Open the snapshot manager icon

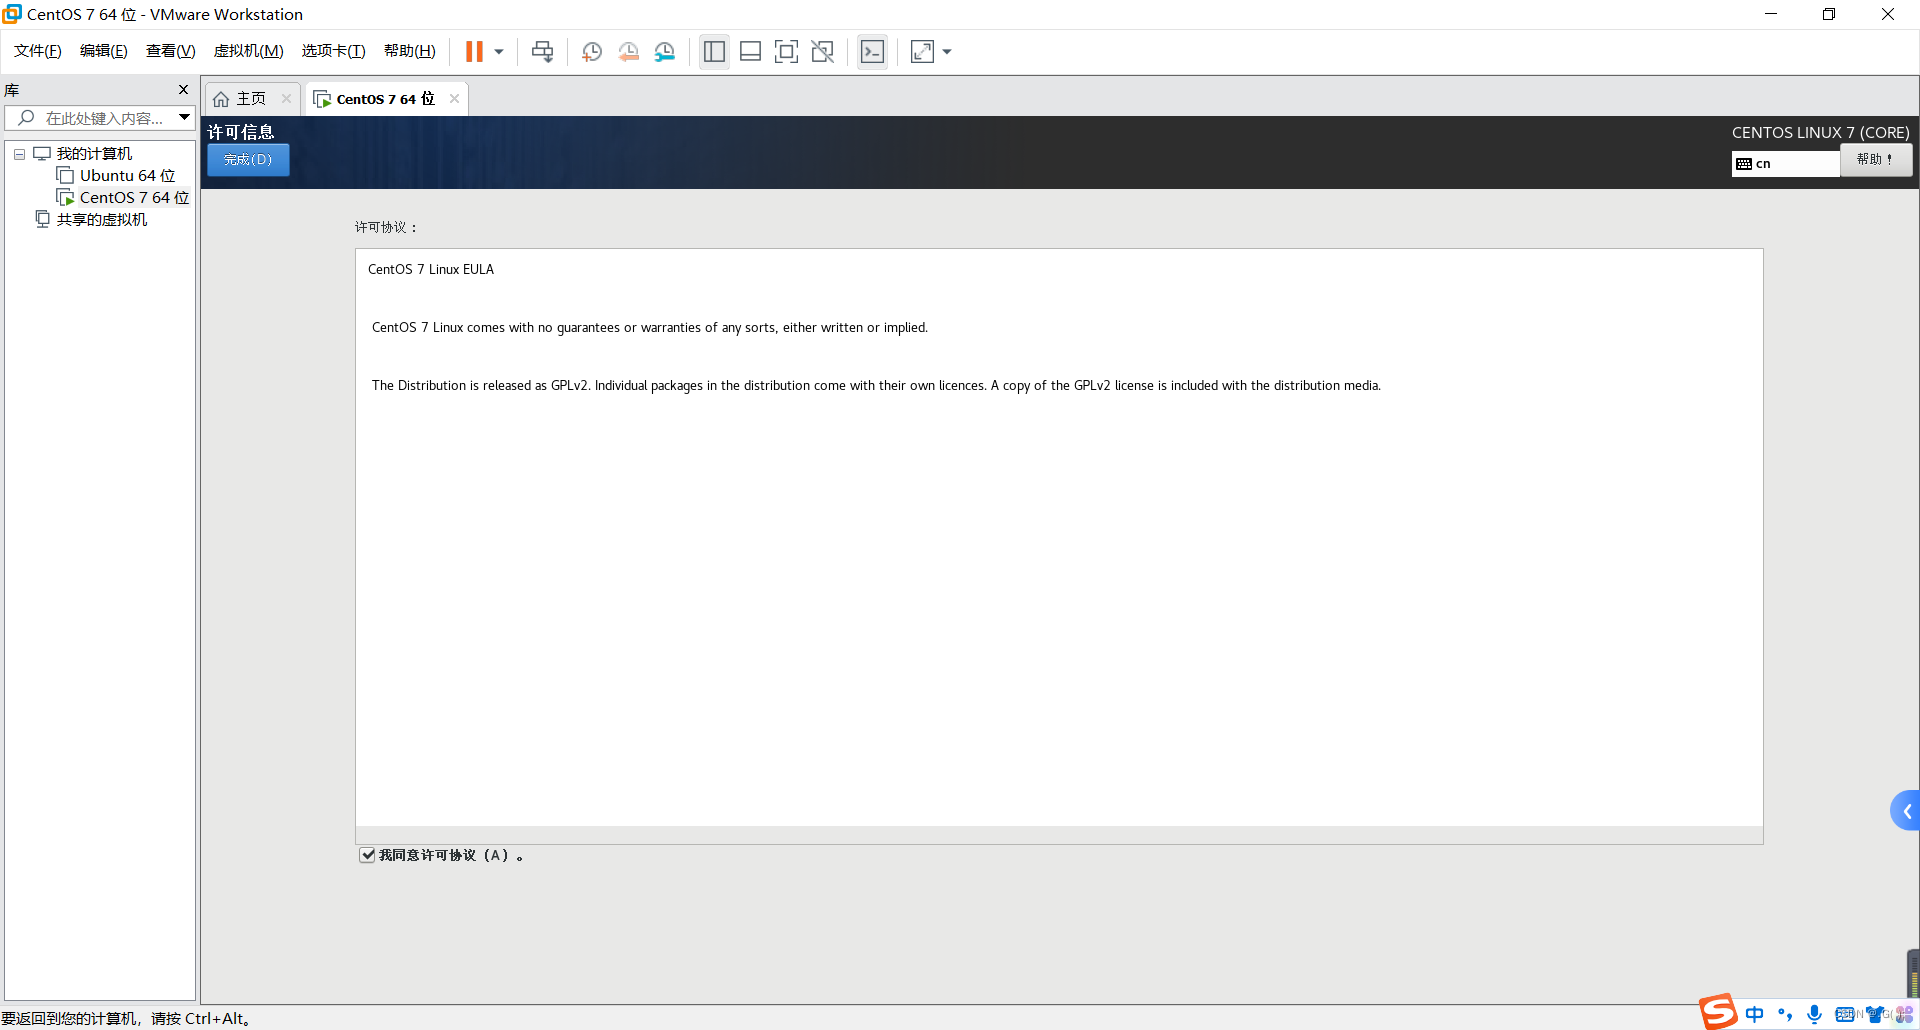[665, 52]
